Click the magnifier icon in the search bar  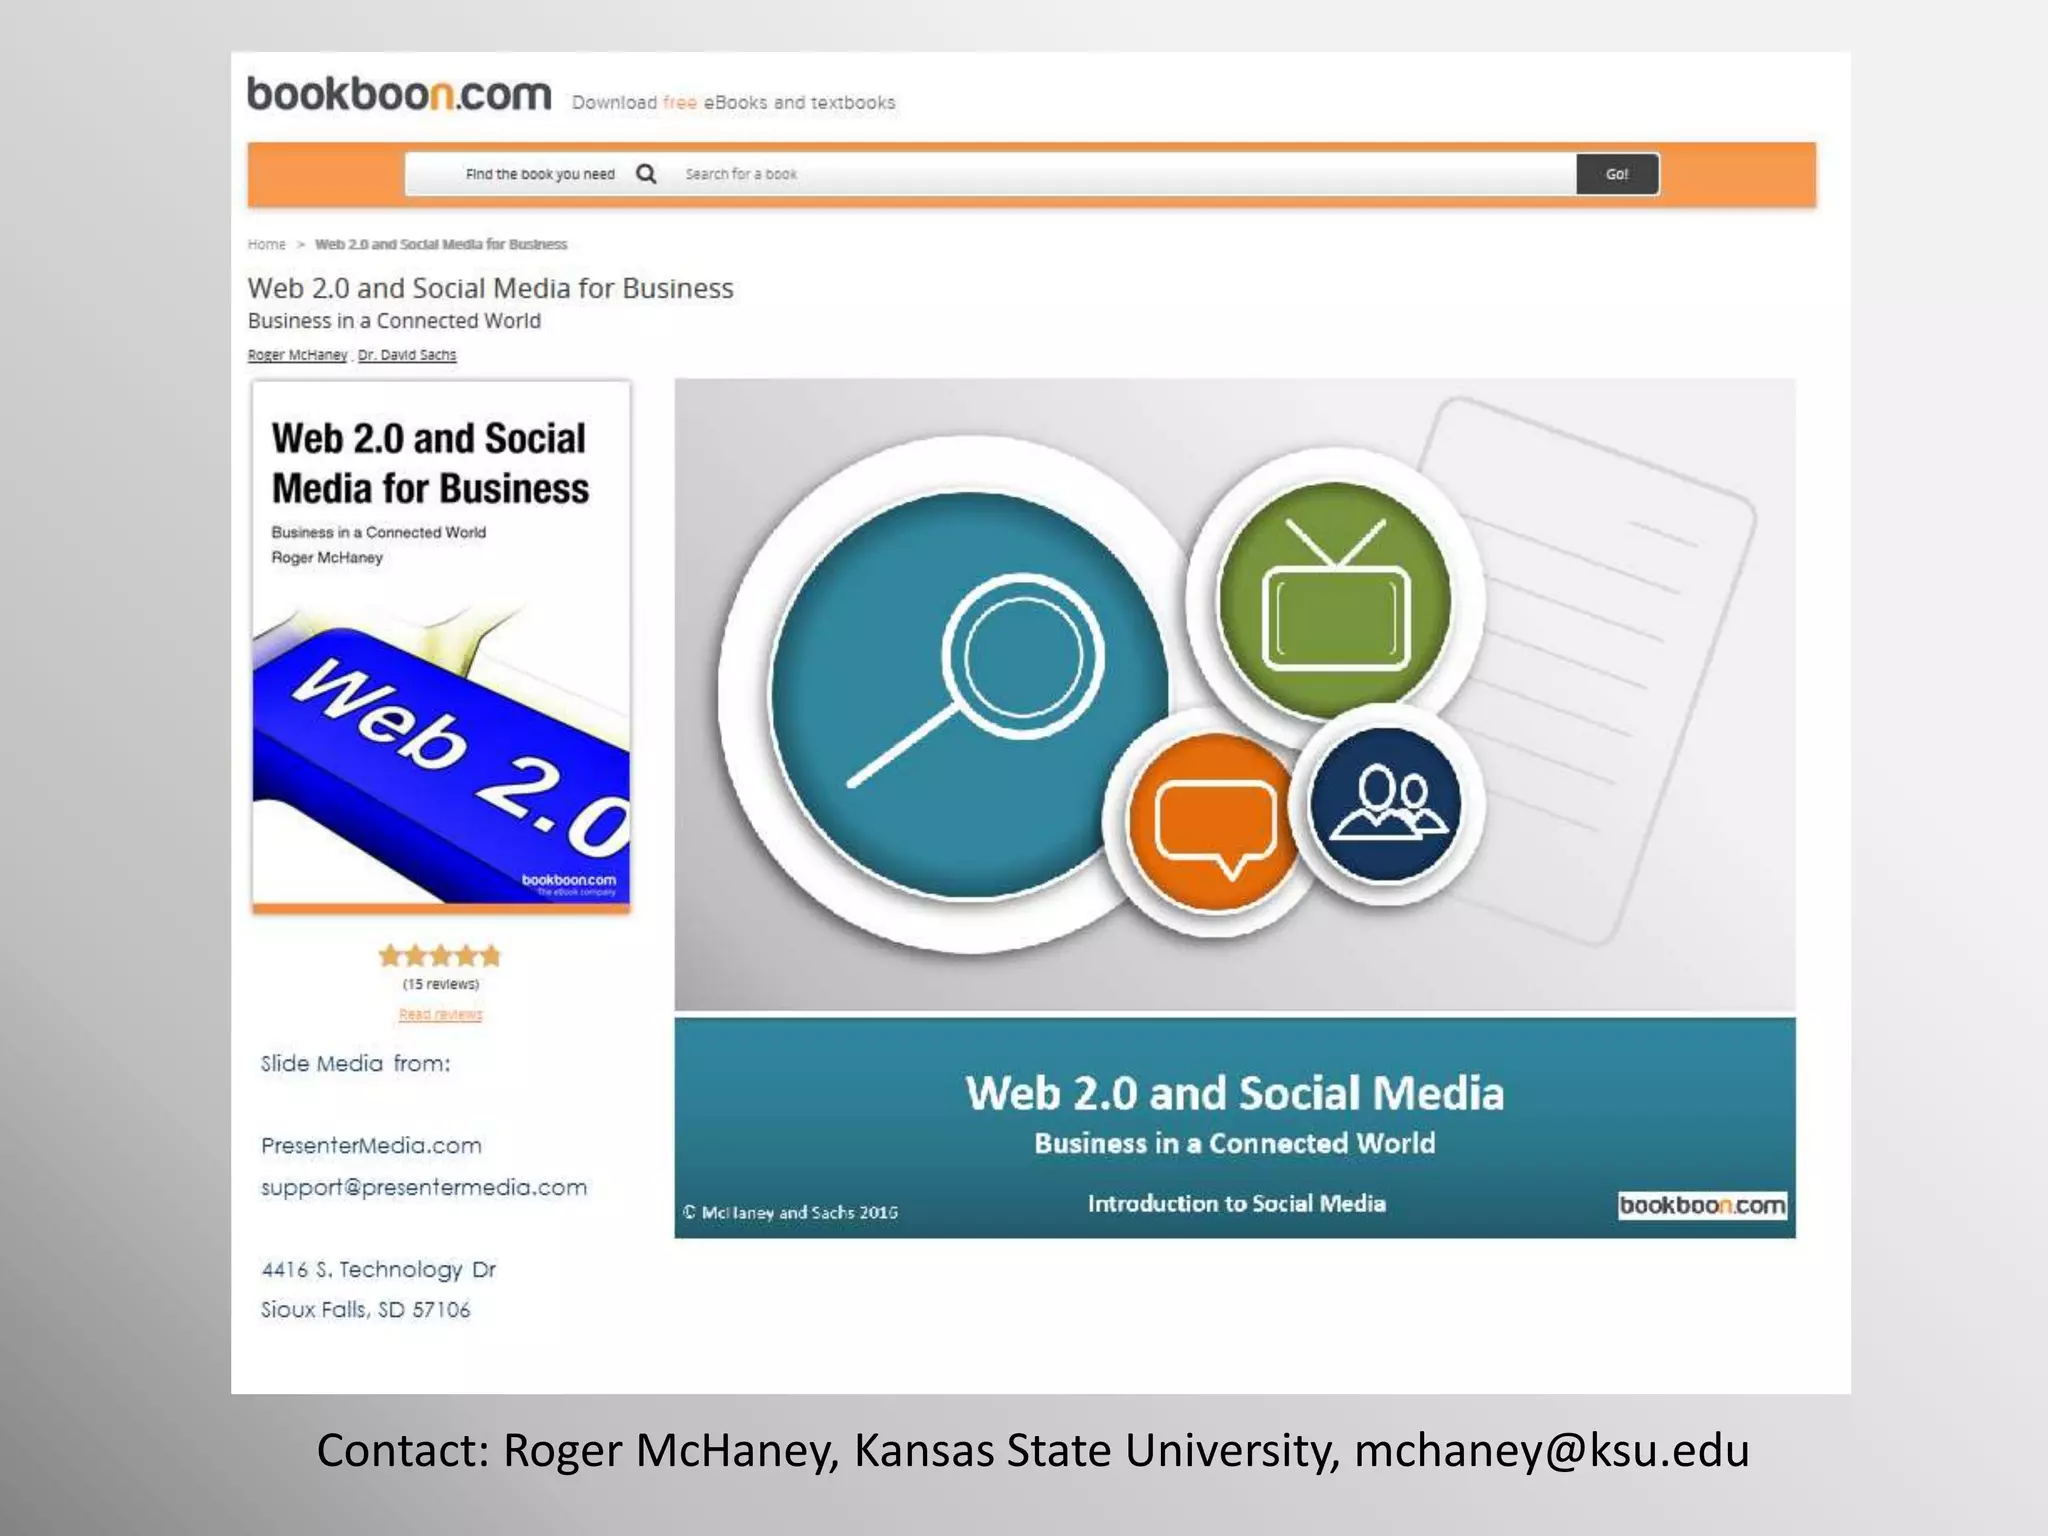(647, 174)
